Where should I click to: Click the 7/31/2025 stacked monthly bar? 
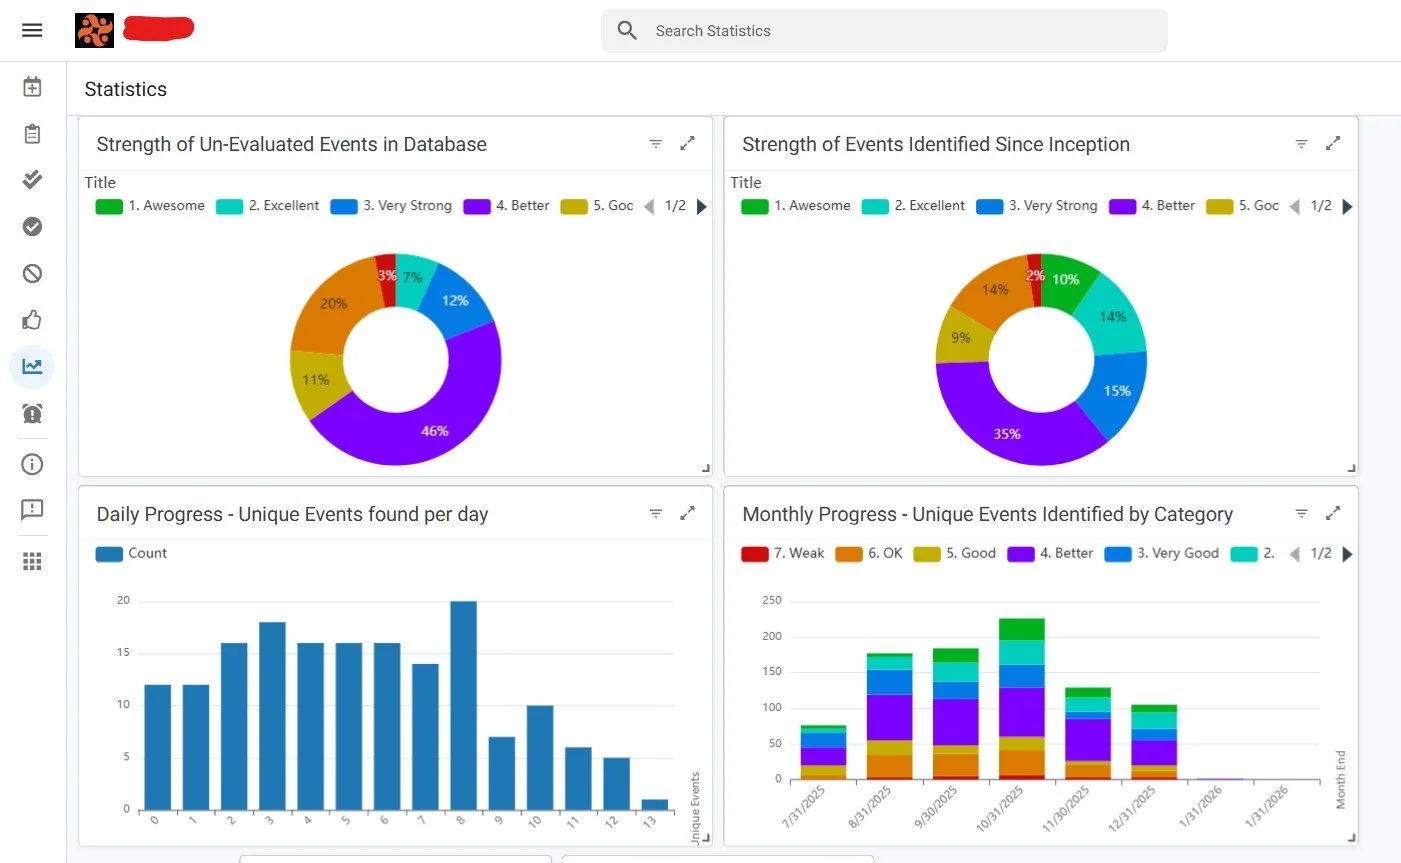click(823, 752)
